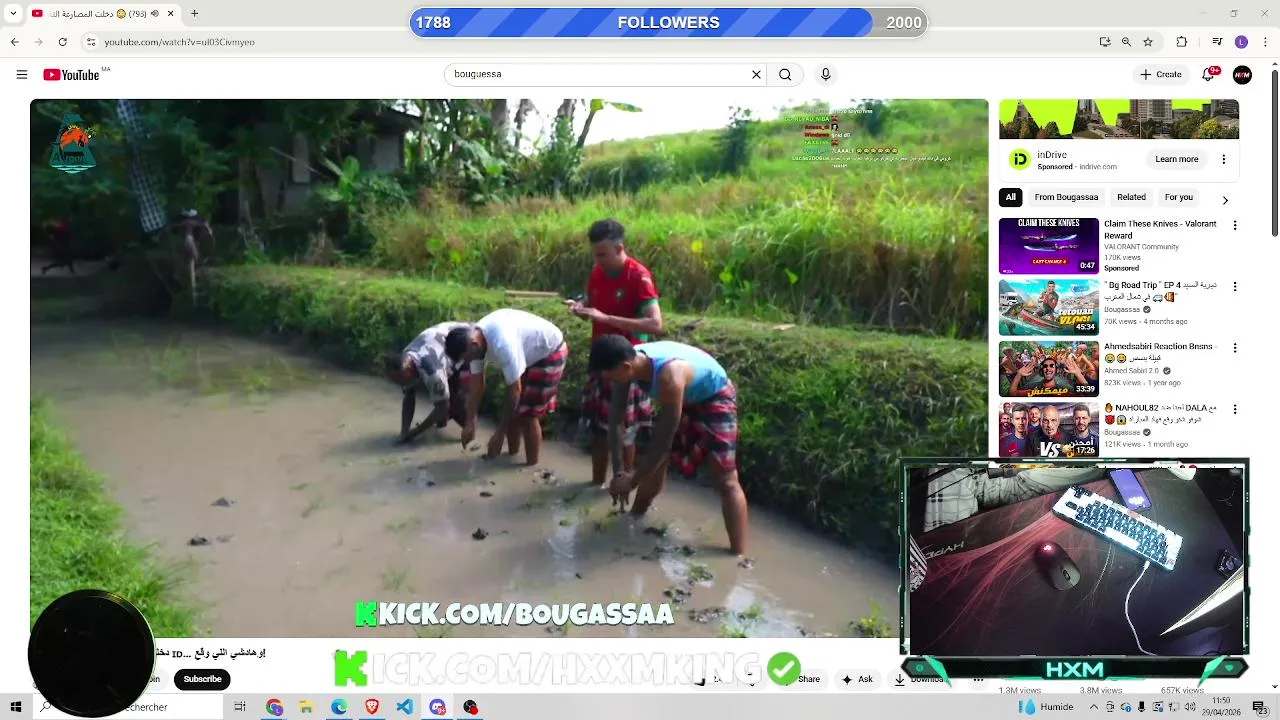
Task: Reload the YouTube page
Action: (x=63, y=42)
